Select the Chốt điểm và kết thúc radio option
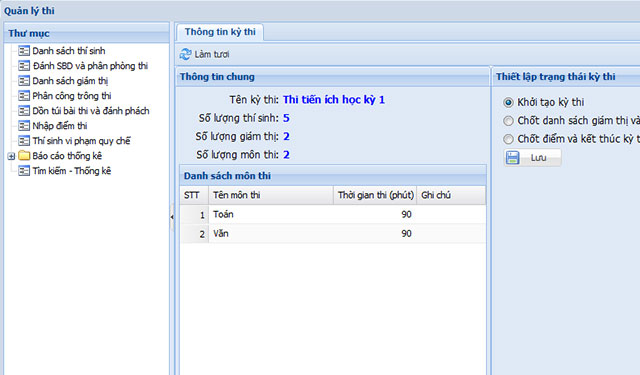Viewport: 640px width, 375px height. coord(508,139)
